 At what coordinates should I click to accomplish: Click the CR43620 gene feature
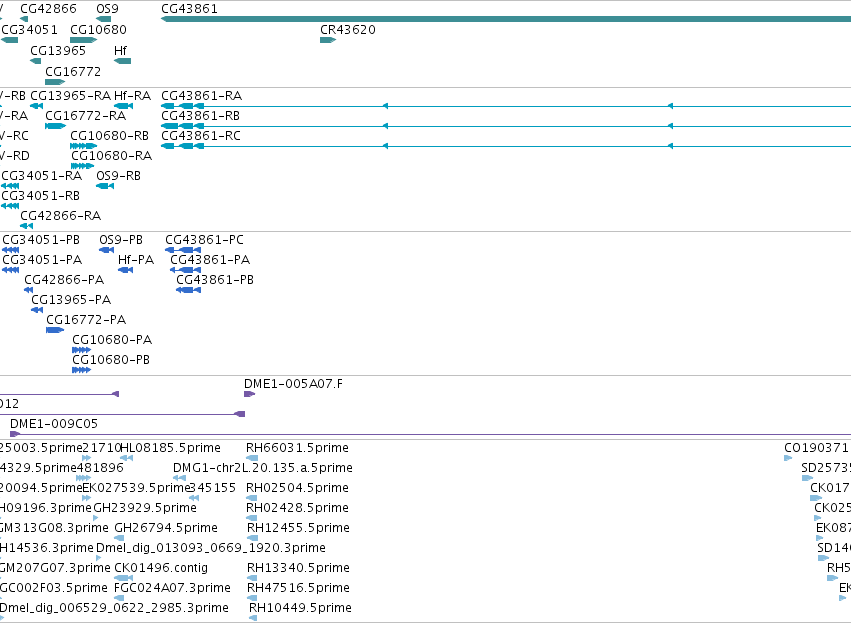(x=328, y=40)
